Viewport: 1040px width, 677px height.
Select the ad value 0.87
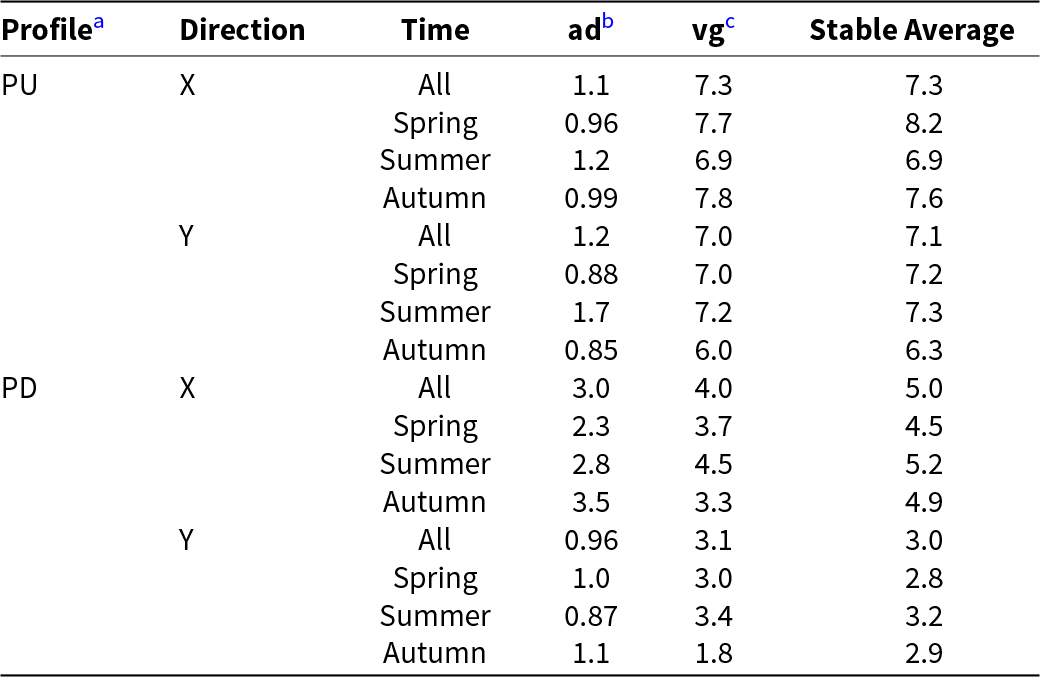click(591, 616)
